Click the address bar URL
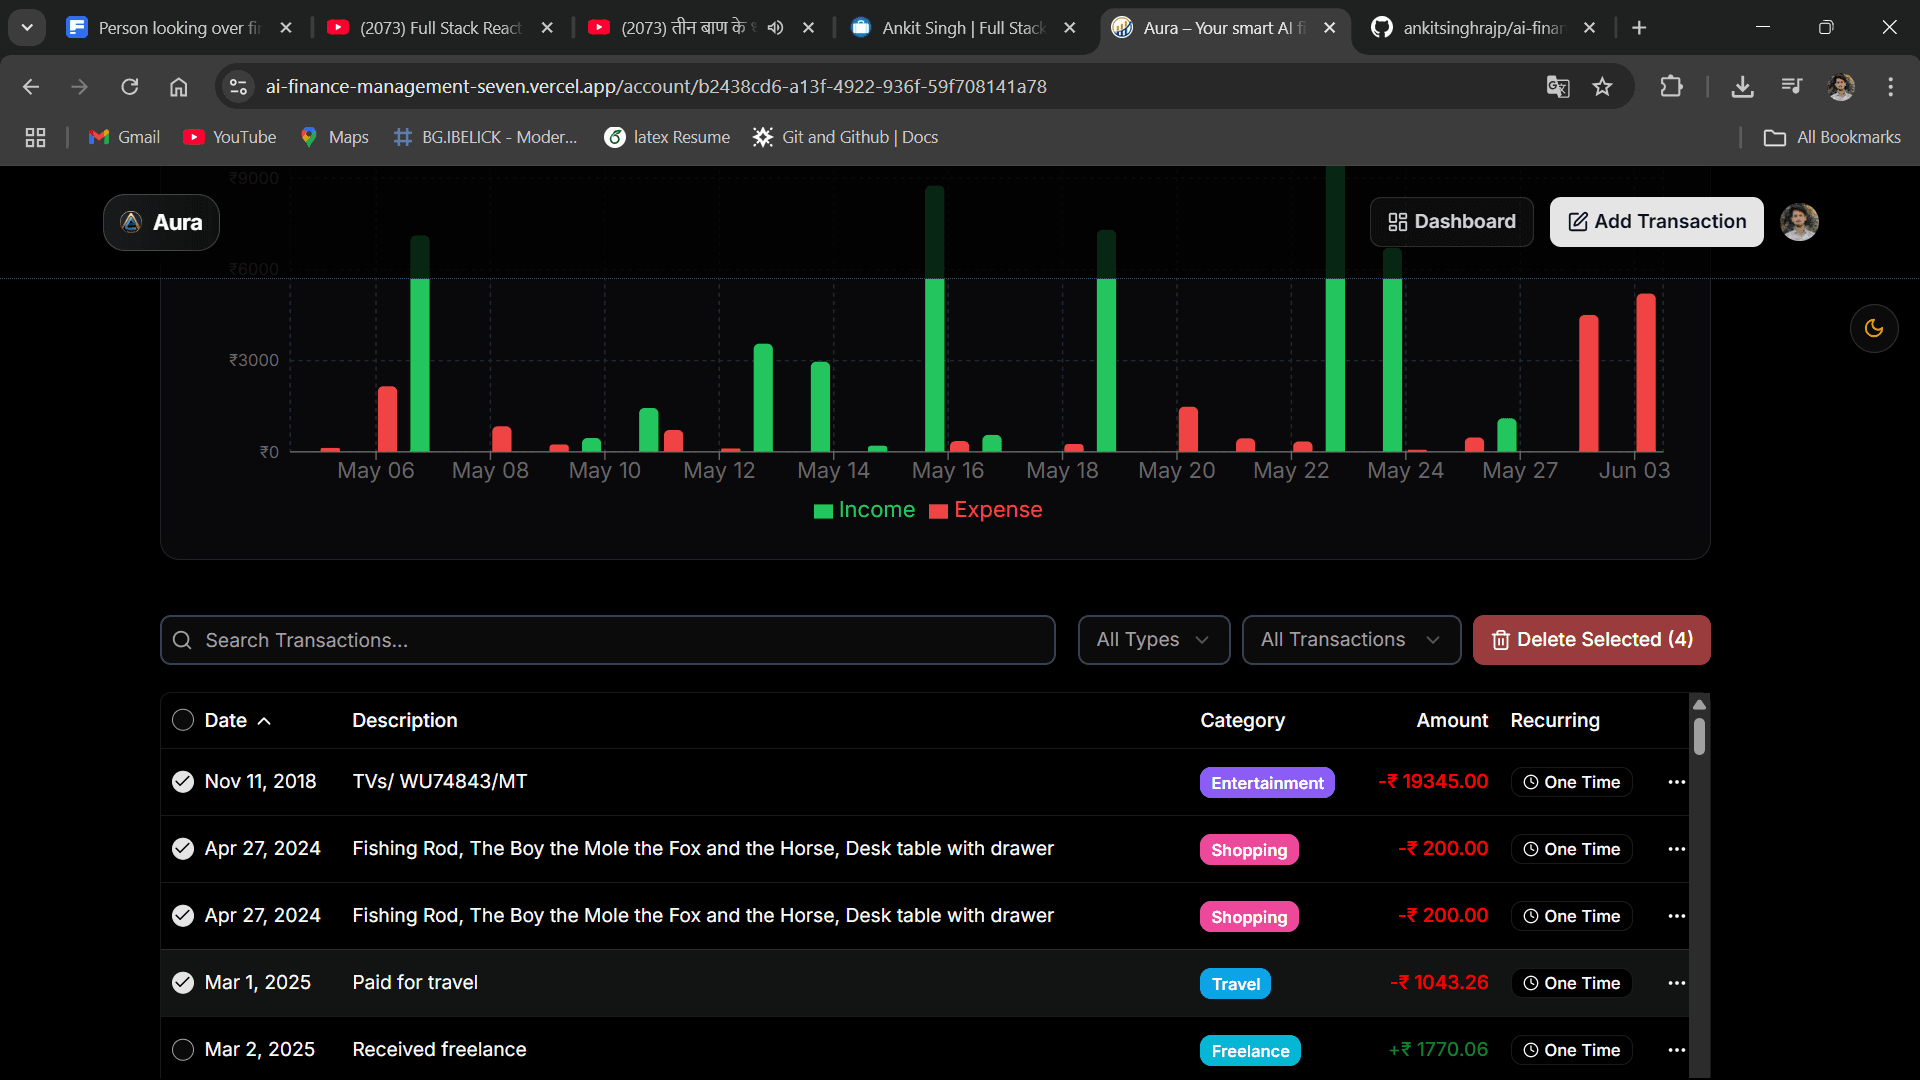 pos(656,87)
